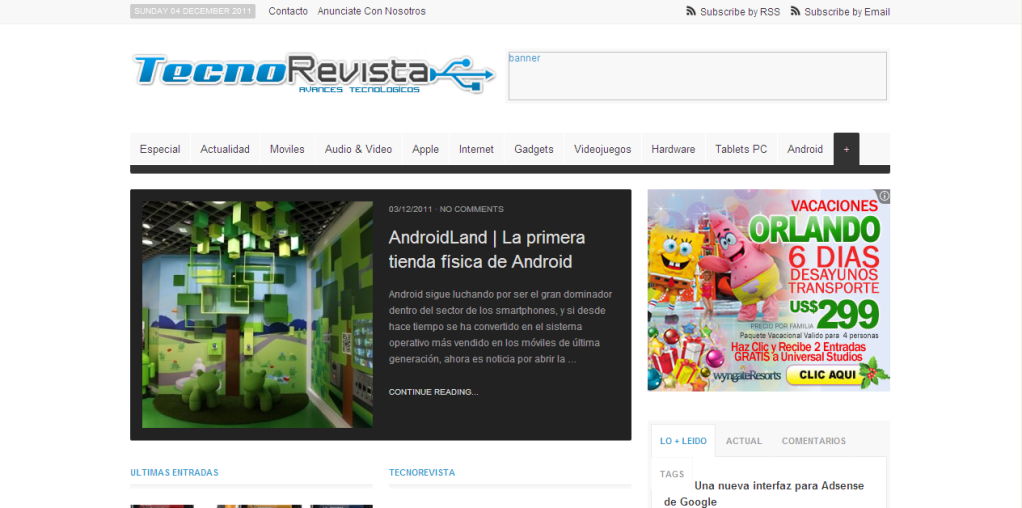Open the Especial menu item

pyautogui.click(x=160, y=149)
